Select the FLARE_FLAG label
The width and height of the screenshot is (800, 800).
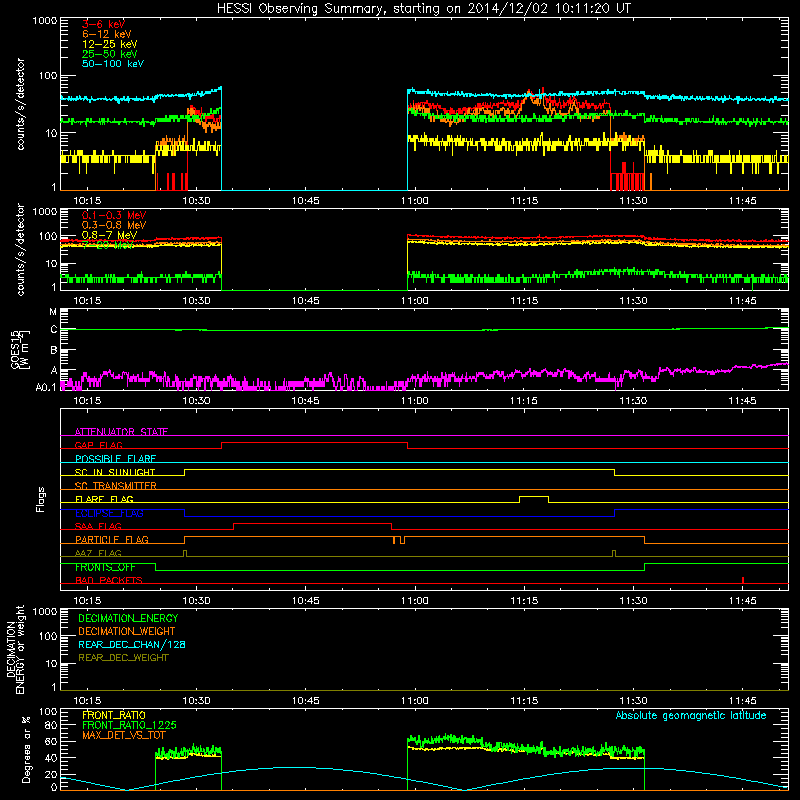pyautogui.click(x=104, y=499)
